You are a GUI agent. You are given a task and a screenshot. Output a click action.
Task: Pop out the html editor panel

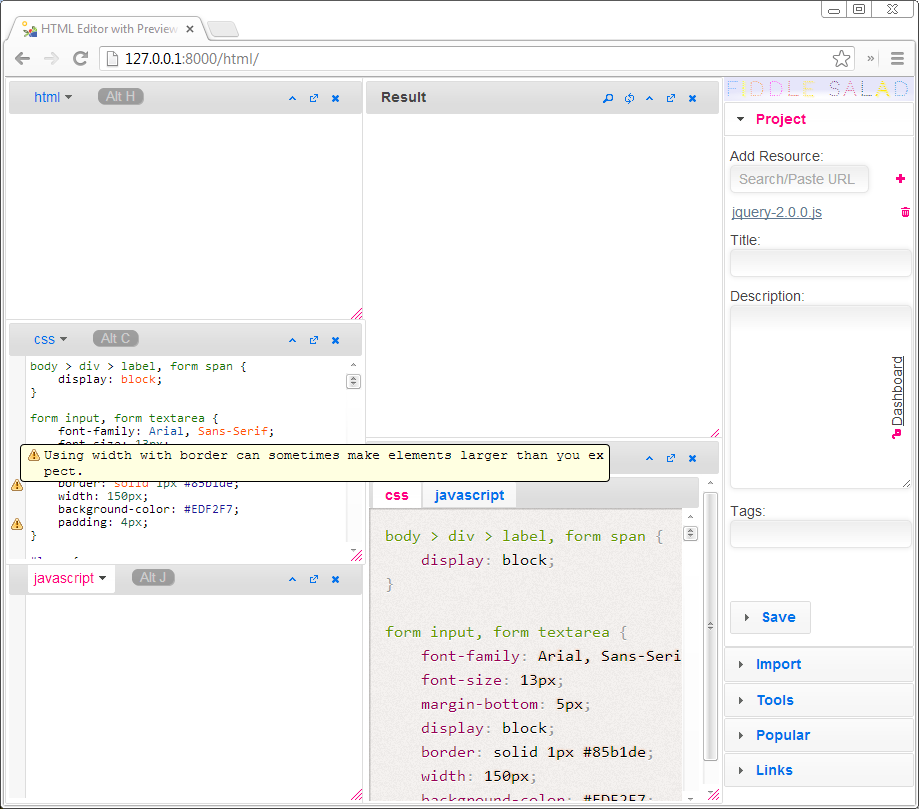click(314, 98)
